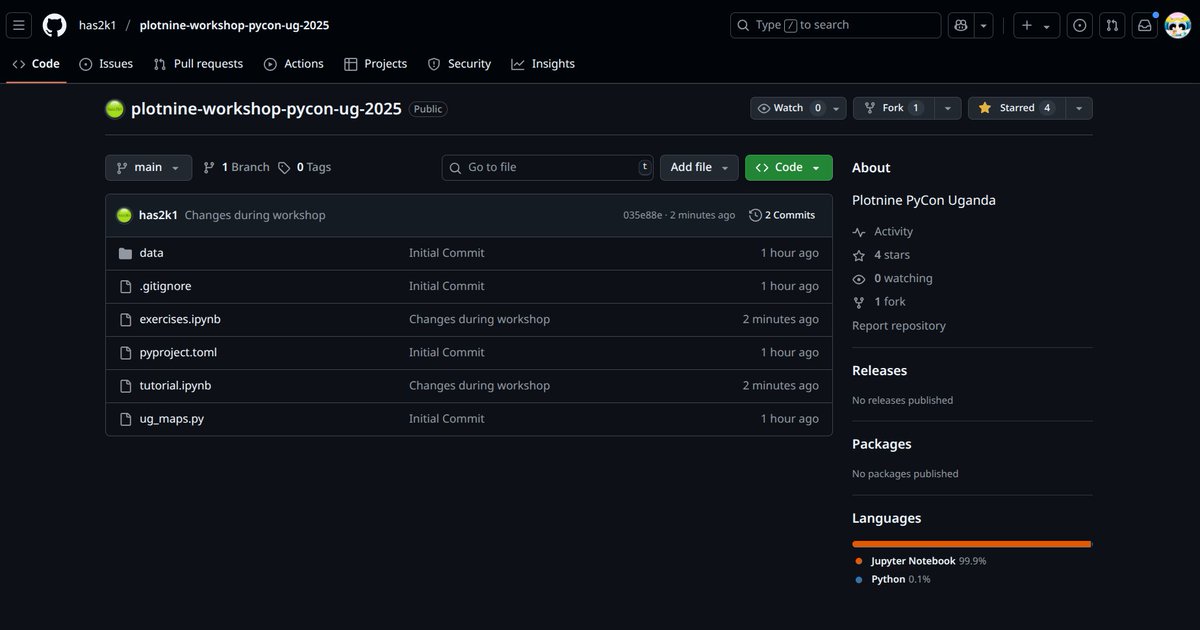Click file icon next to exercises.ipynb
The width and height of the screenshot is (1200, 630).
click(125, 319)
